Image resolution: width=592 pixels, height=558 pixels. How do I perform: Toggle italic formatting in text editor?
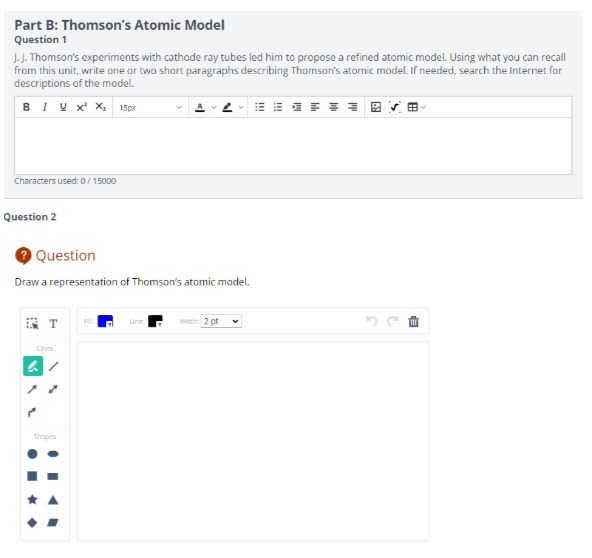coord(45,107)
